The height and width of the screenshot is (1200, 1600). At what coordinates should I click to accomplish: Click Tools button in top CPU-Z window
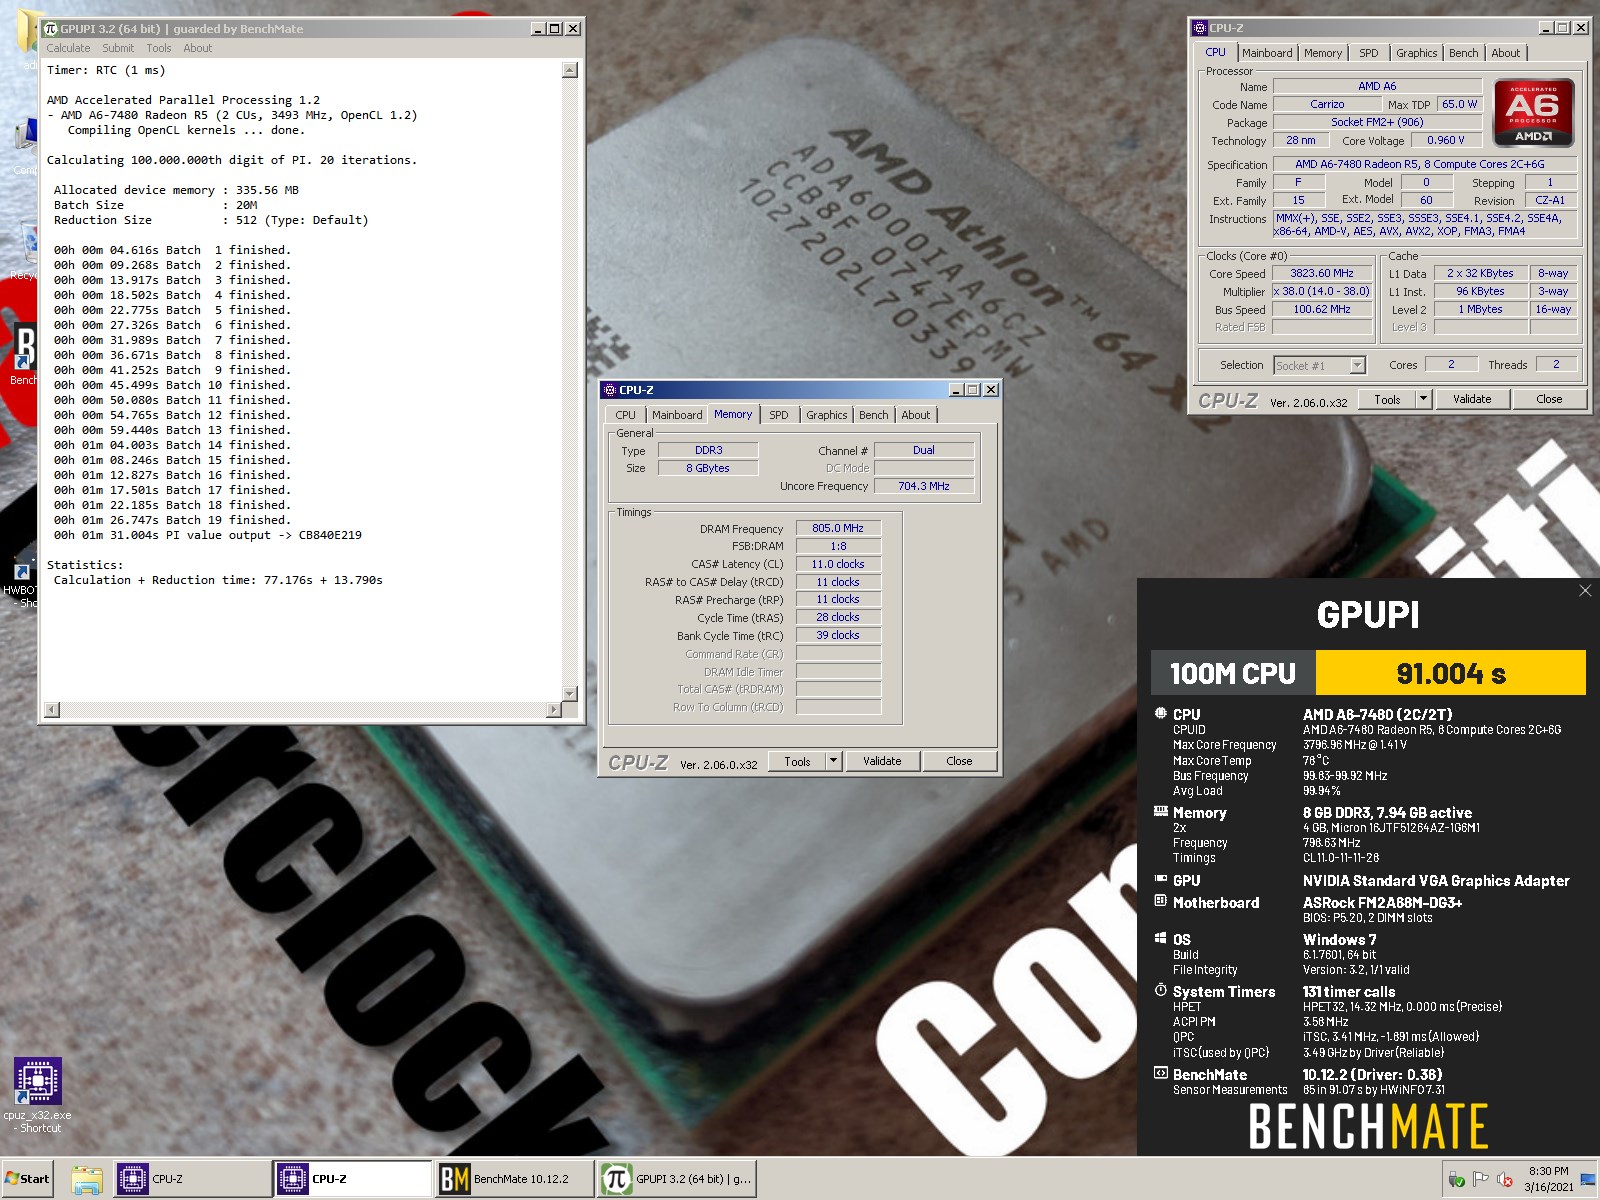point(1387,399)
